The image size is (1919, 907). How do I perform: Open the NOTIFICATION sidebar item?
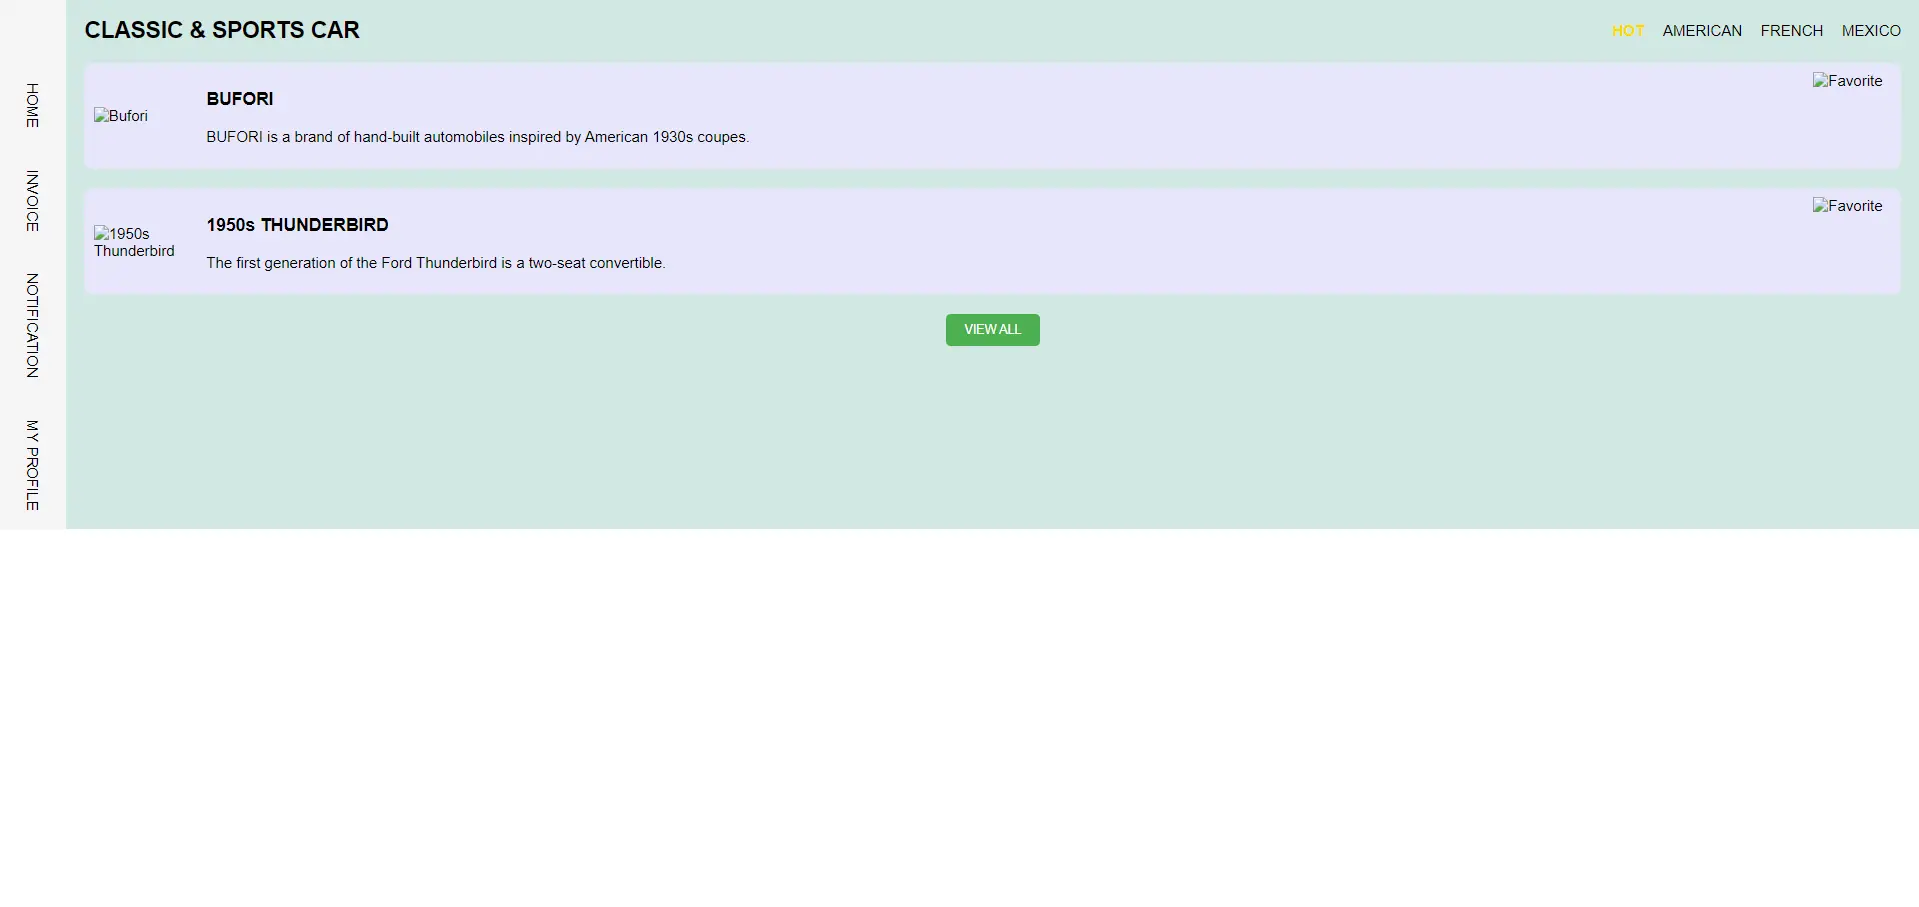[32, 326]
